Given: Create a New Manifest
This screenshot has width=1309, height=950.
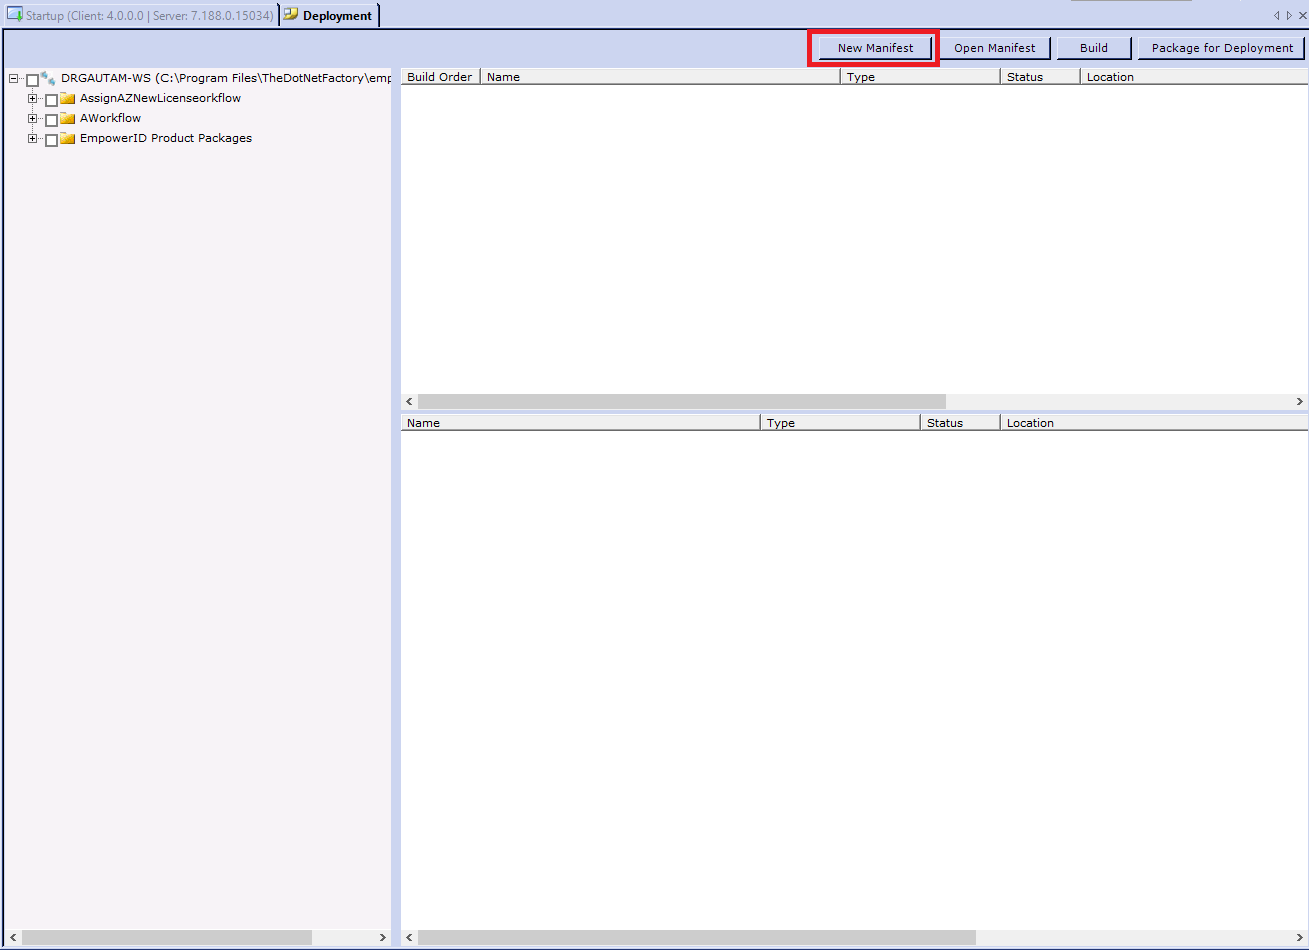Looking at the screenshot, I should pos(875,48).
